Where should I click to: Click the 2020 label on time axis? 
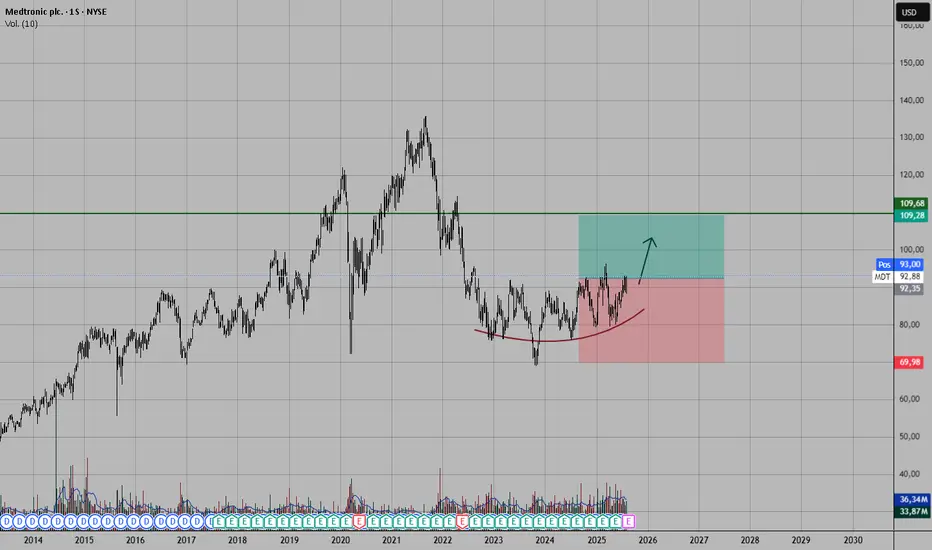click(x=341, y=540)
